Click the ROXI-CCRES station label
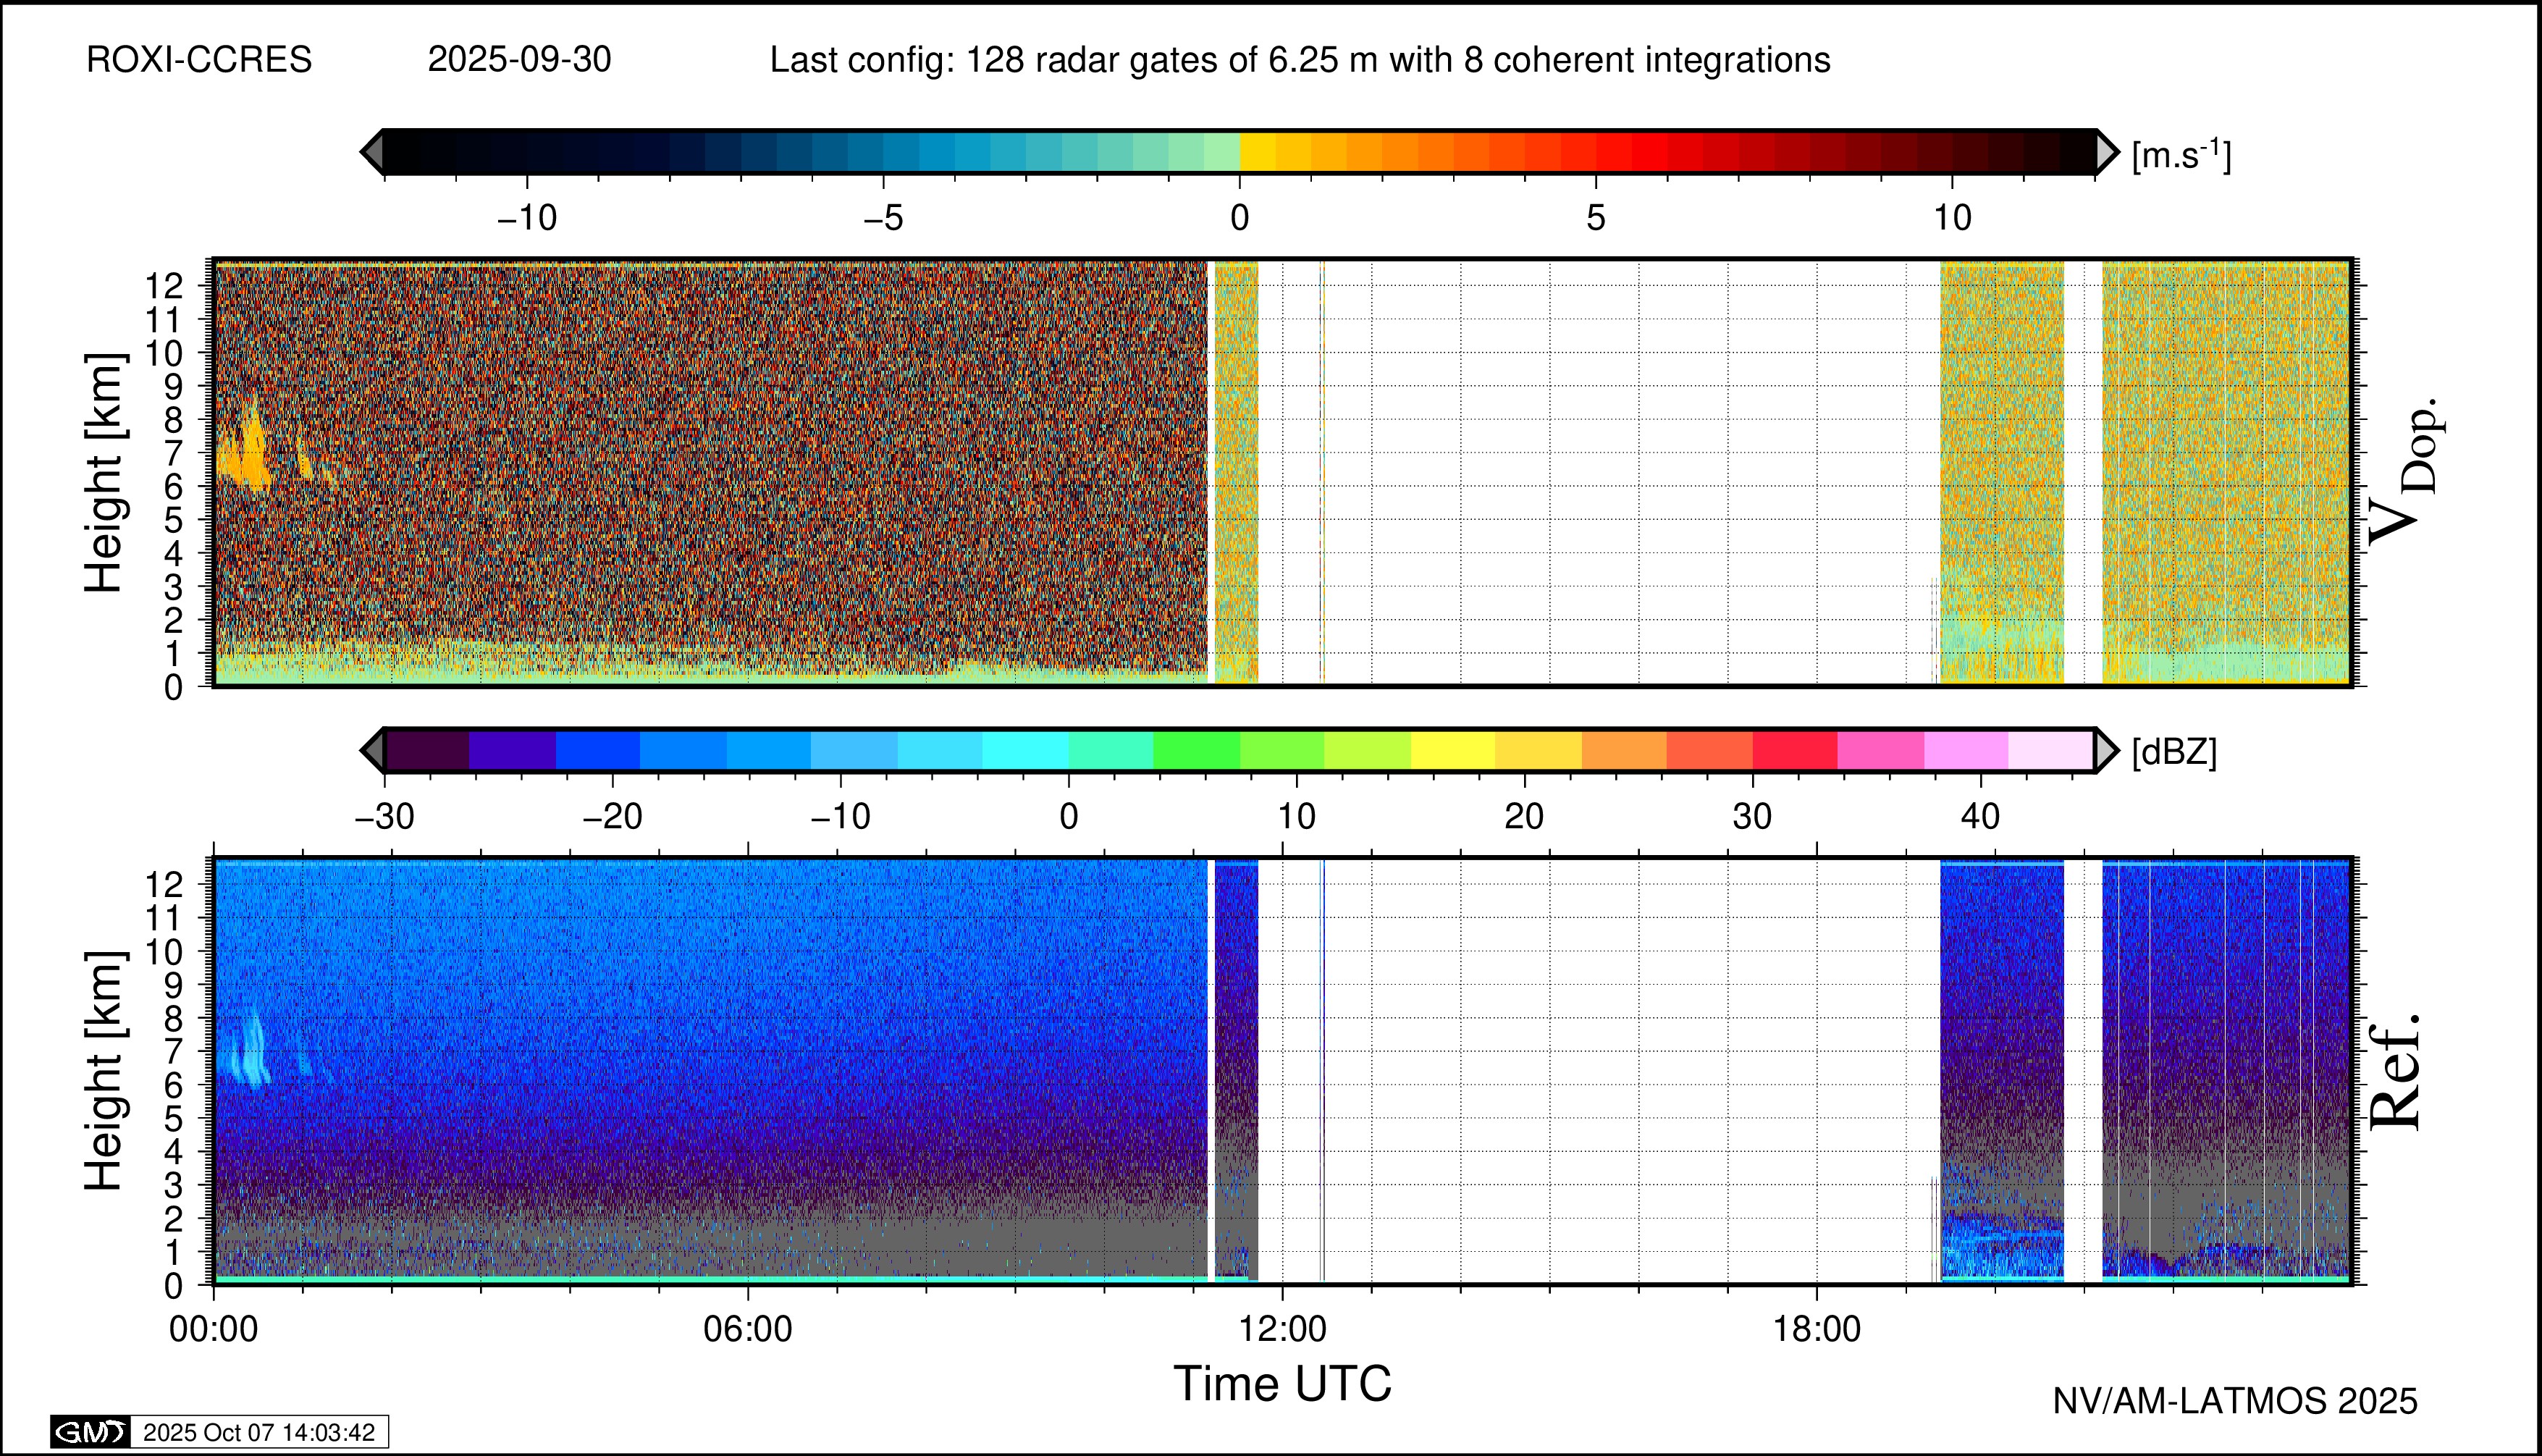This screenshot has width=2542, height=1456. (199, 60)
